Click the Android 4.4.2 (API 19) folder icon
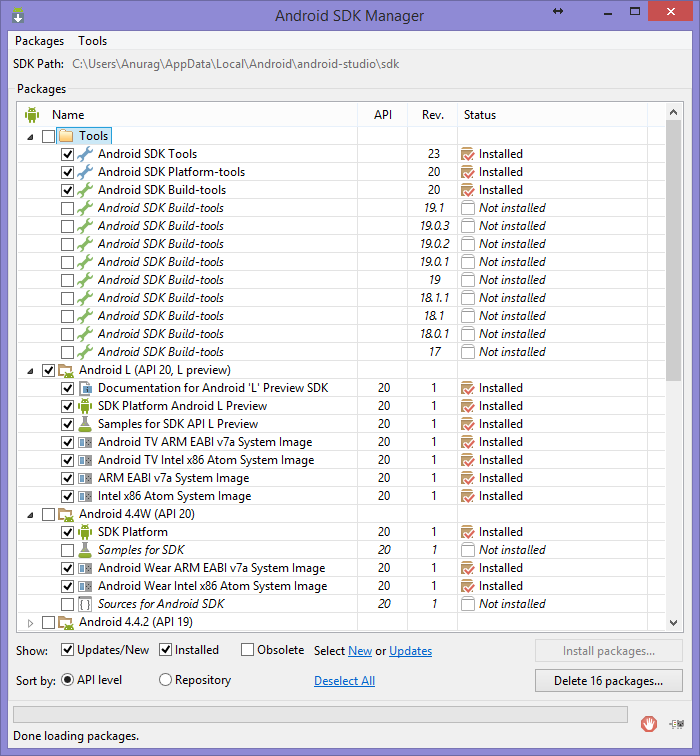700x756 pixels. pyautogui.click(x=66, y=622)
